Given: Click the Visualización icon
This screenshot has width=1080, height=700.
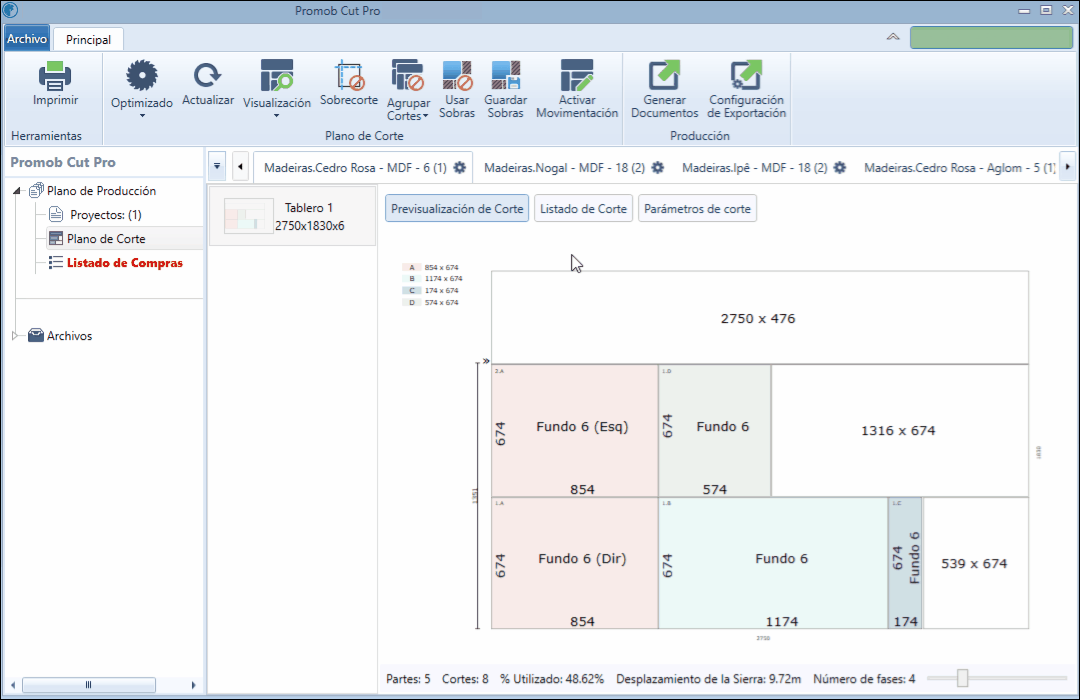Looking at the screenshot, I should (x=276, y=76).
